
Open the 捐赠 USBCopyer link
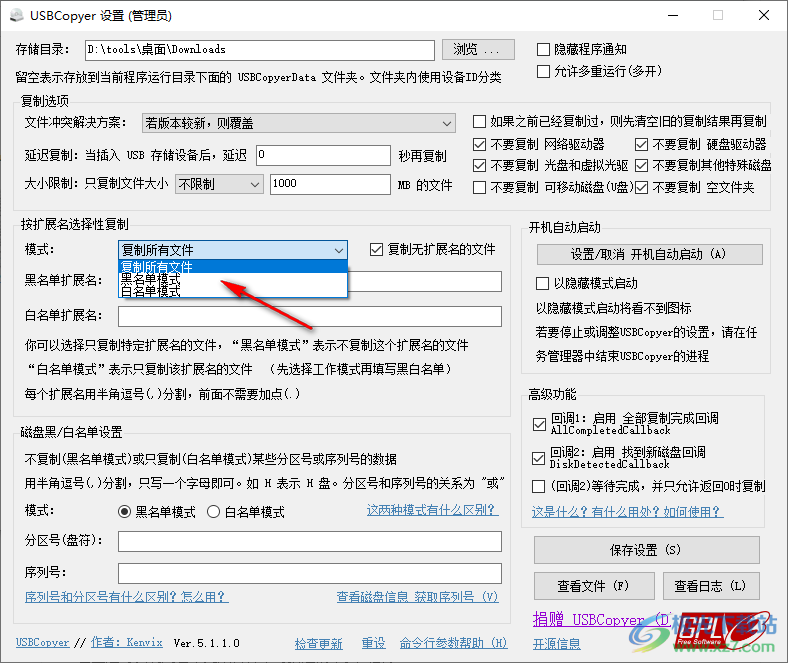tap(601, 620)
